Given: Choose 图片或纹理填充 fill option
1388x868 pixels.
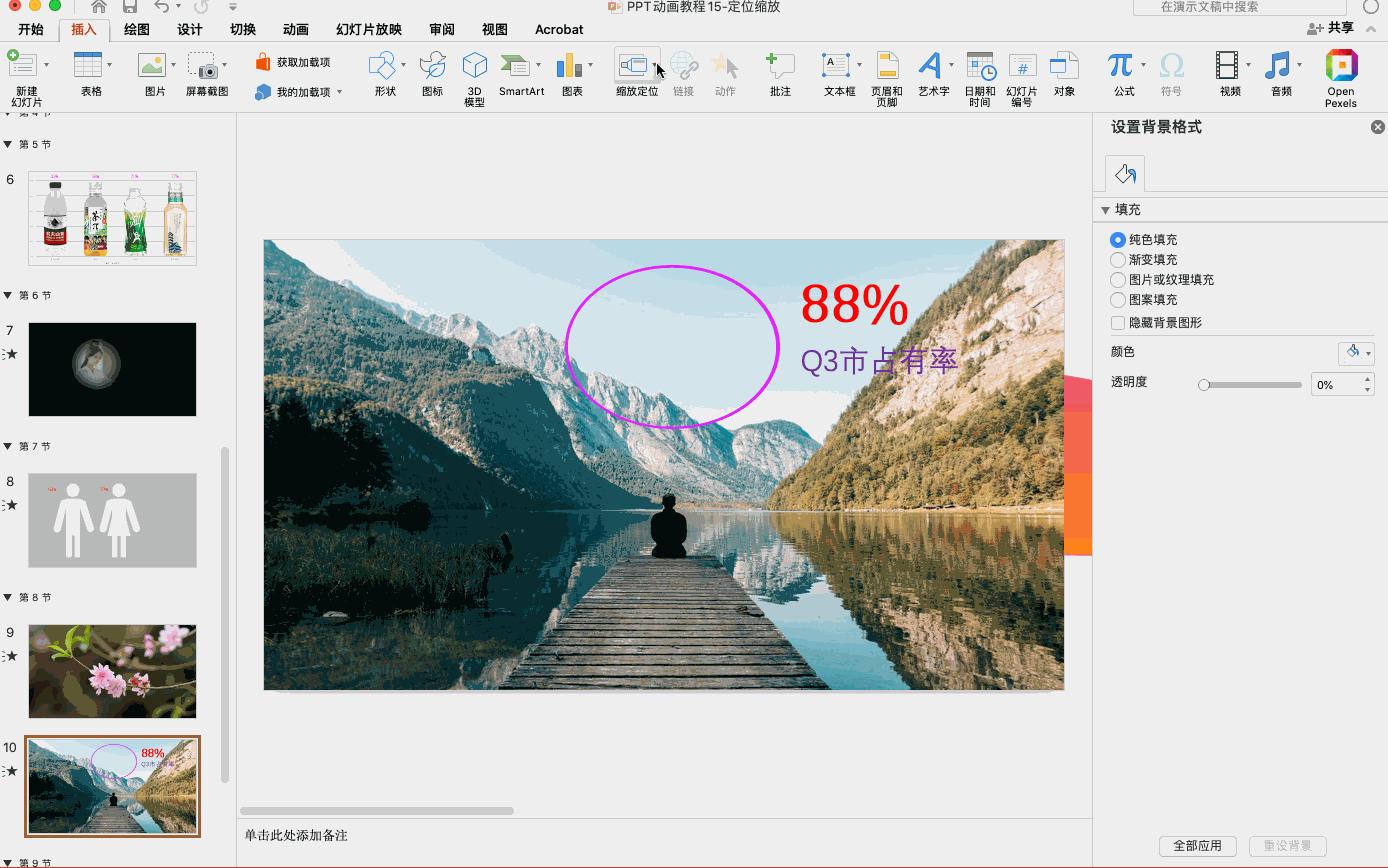Looking at the screenshot, I should (1118, 280).
